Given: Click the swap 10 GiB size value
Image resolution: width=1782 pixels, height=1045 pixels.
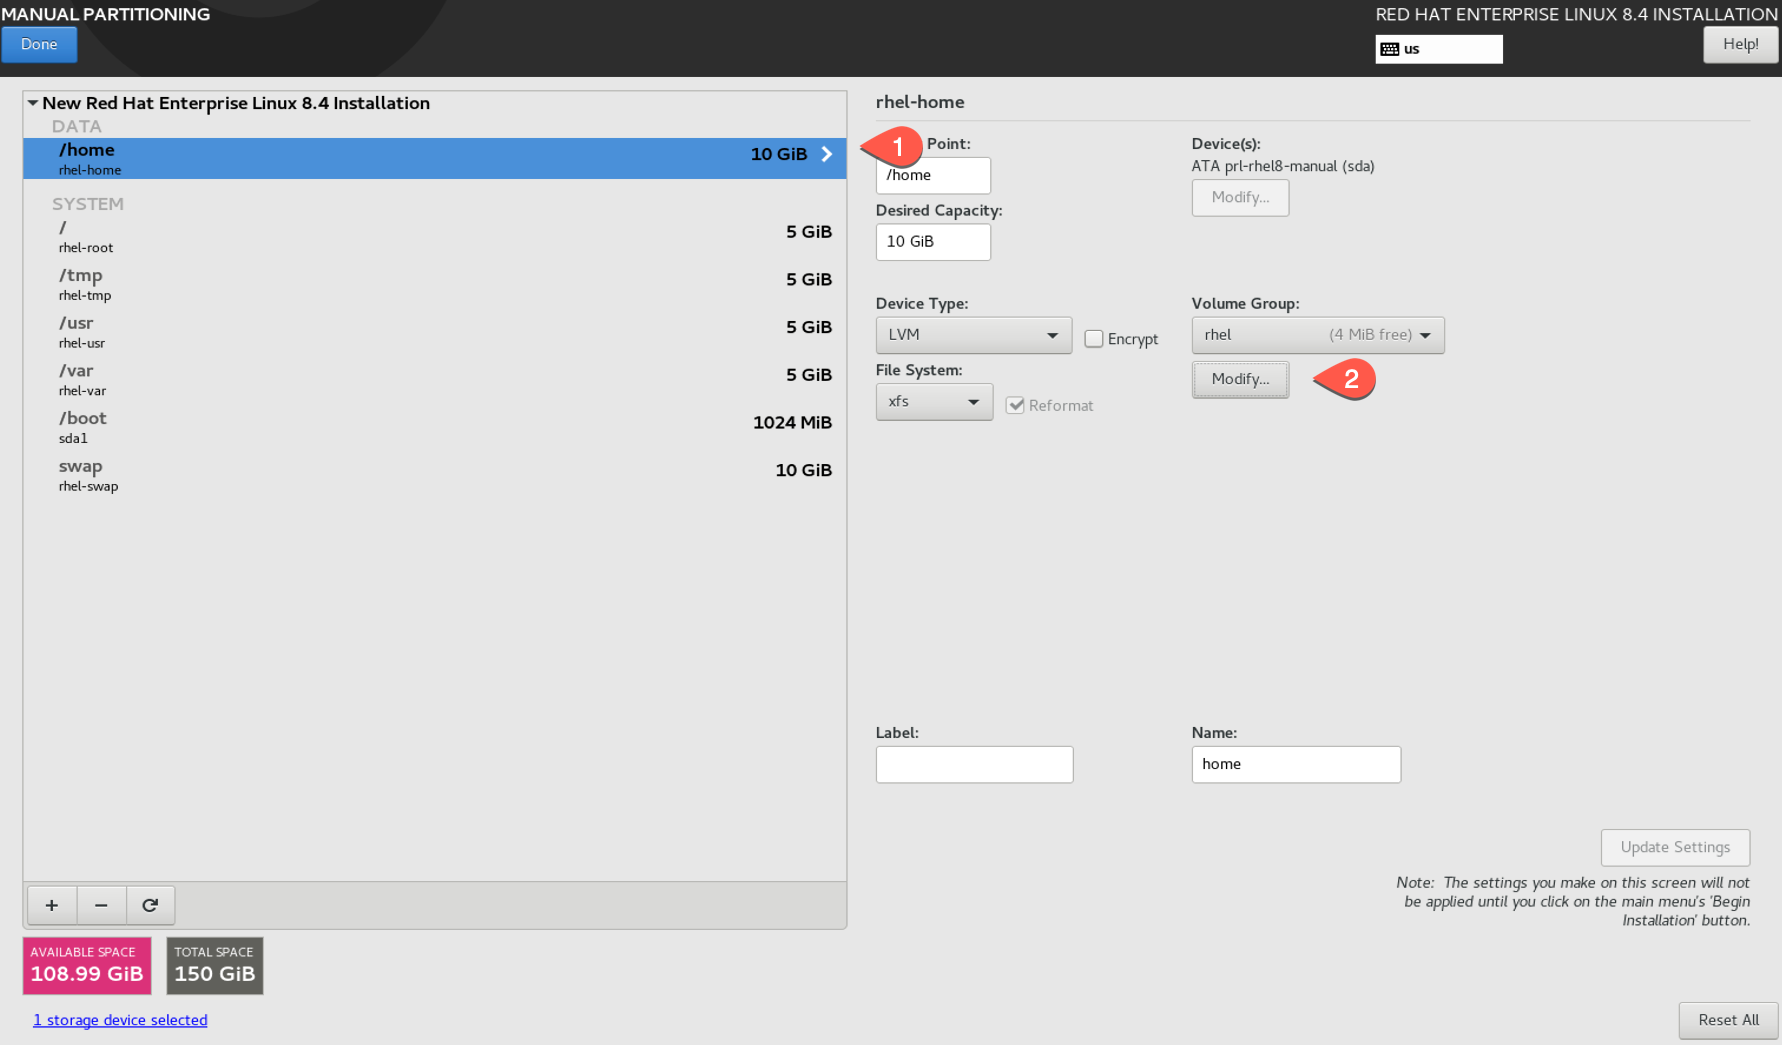Looking at the screenshot, I should pos(803,470).
